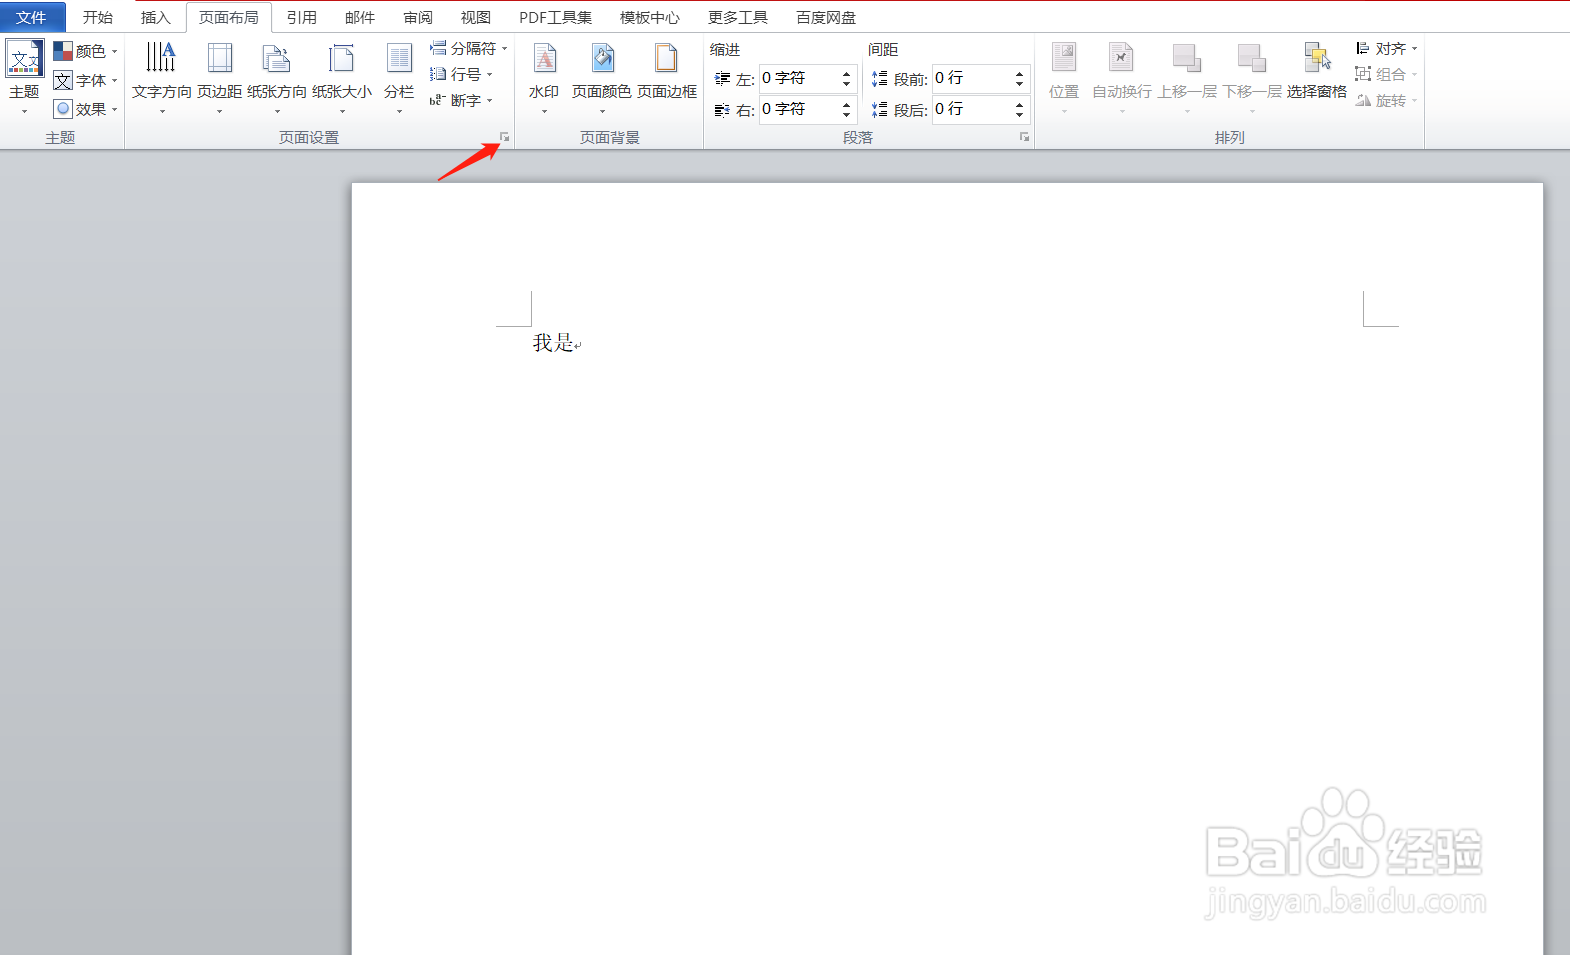Increase right indent with up arrow

tap(847, 104)
